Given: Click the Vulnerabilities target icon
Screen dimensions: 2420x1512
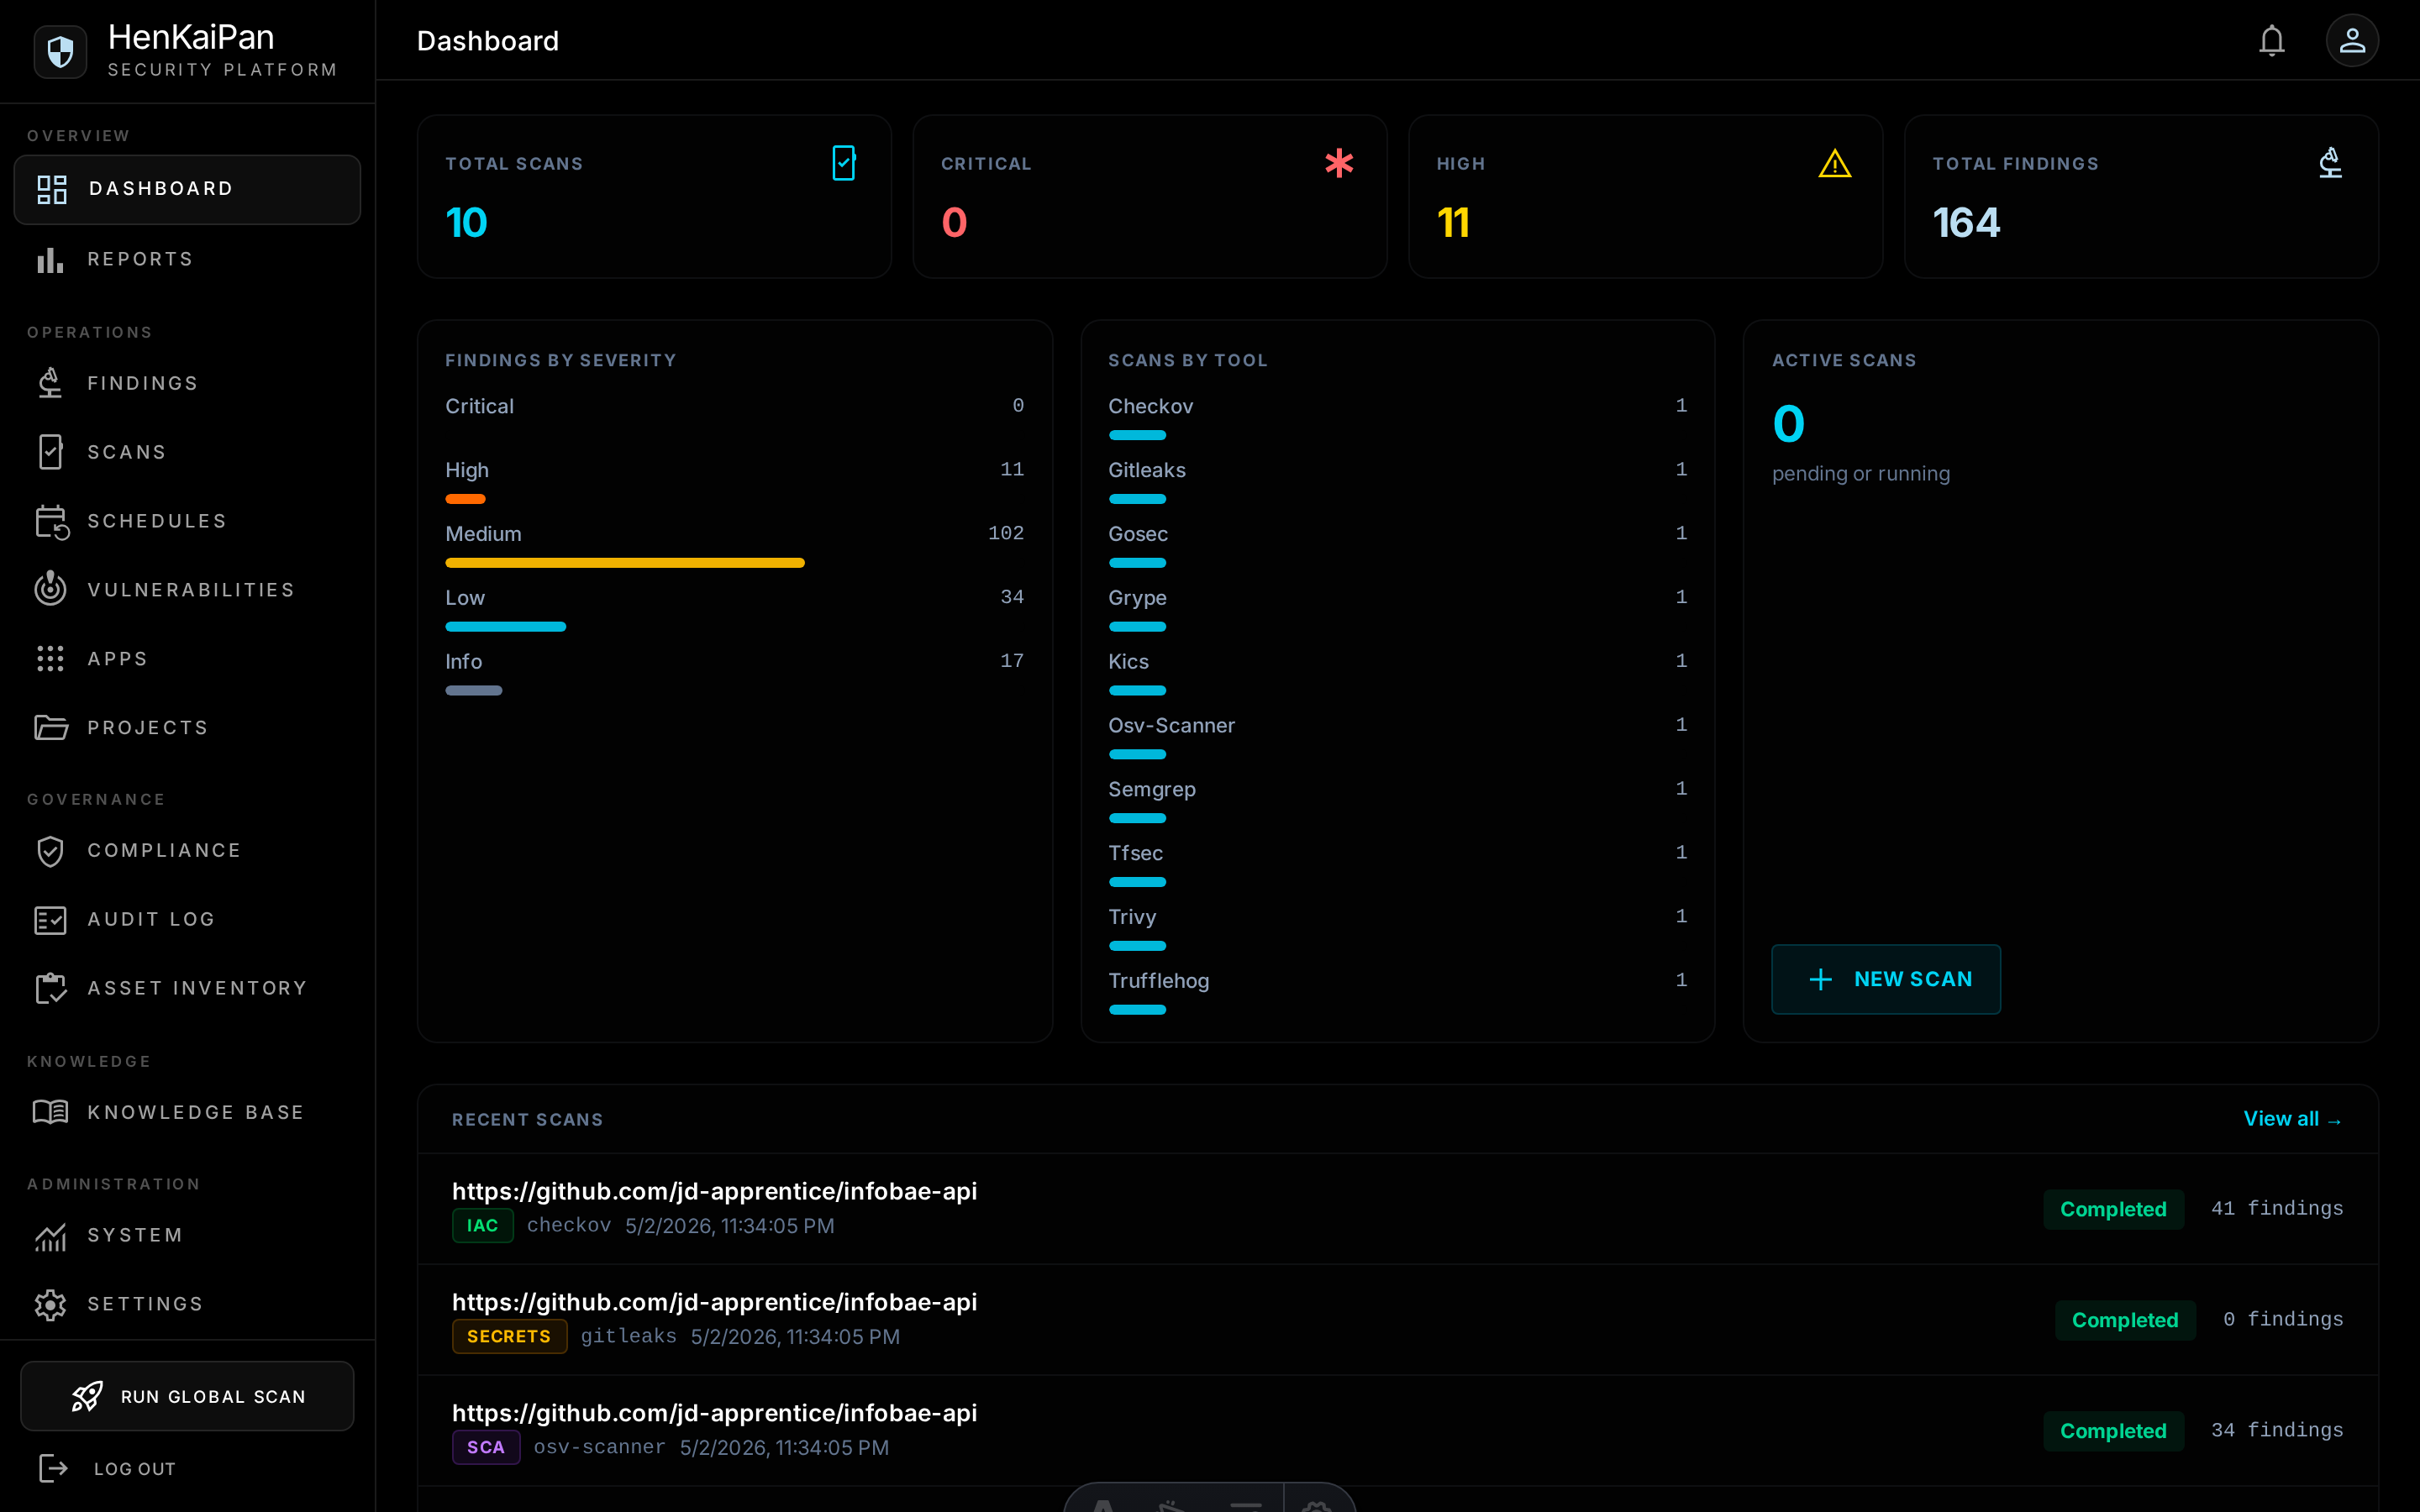Looking at the screenshot, I should pos(50,589).
